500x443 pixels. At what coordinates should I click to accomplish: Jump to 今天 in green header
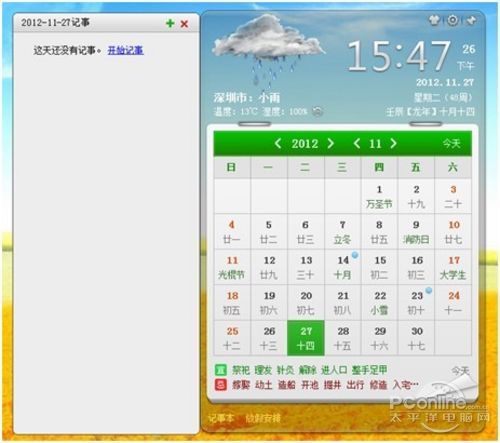(452, 144)
